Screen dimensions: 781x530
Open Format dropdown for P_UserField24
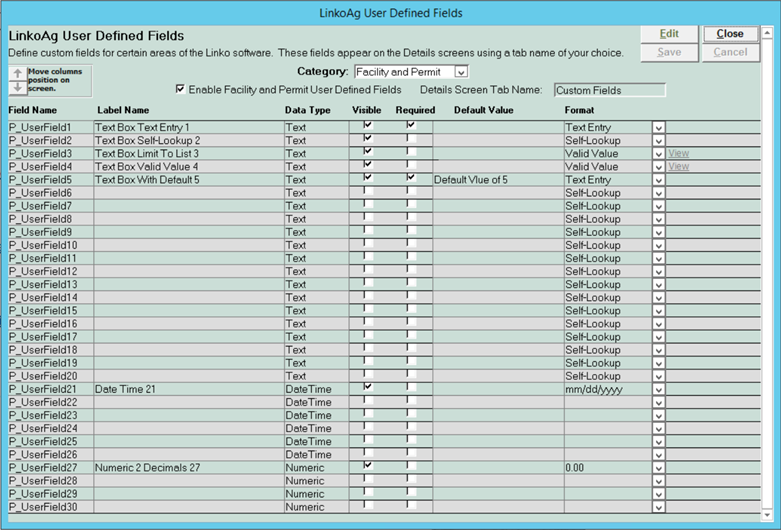(658, 429)
